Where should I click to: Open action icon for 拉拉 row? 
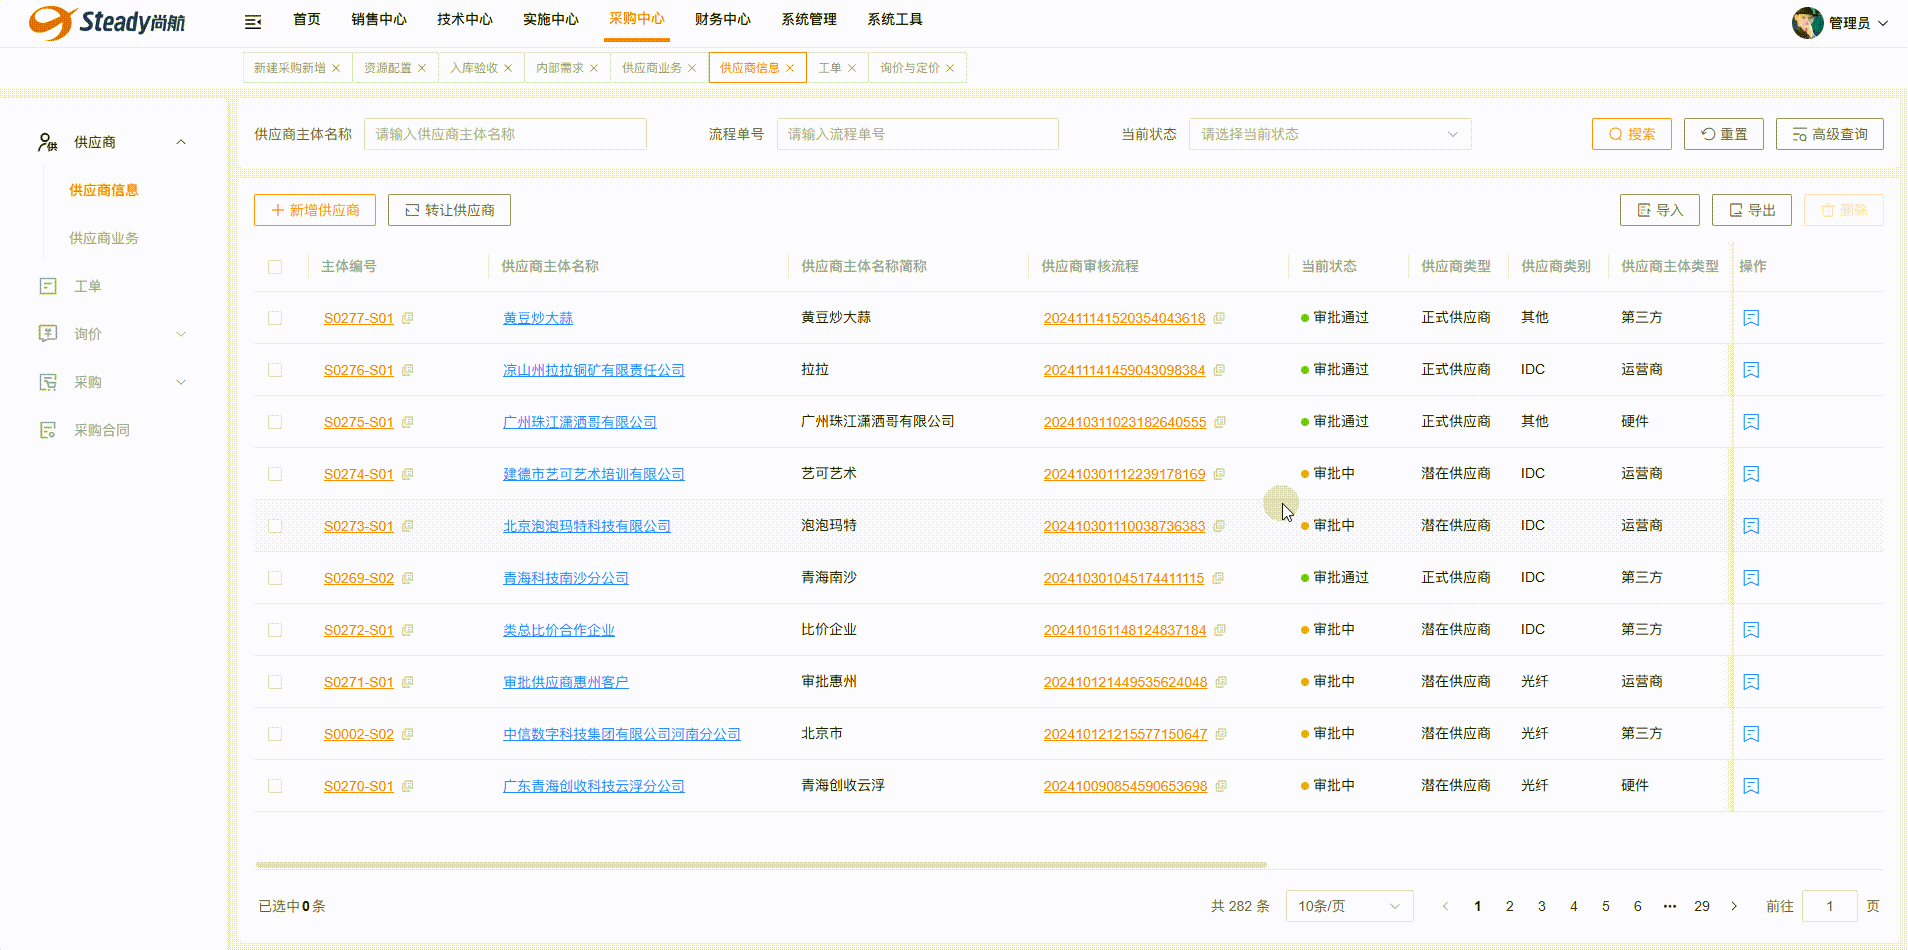coord(1751,370)
